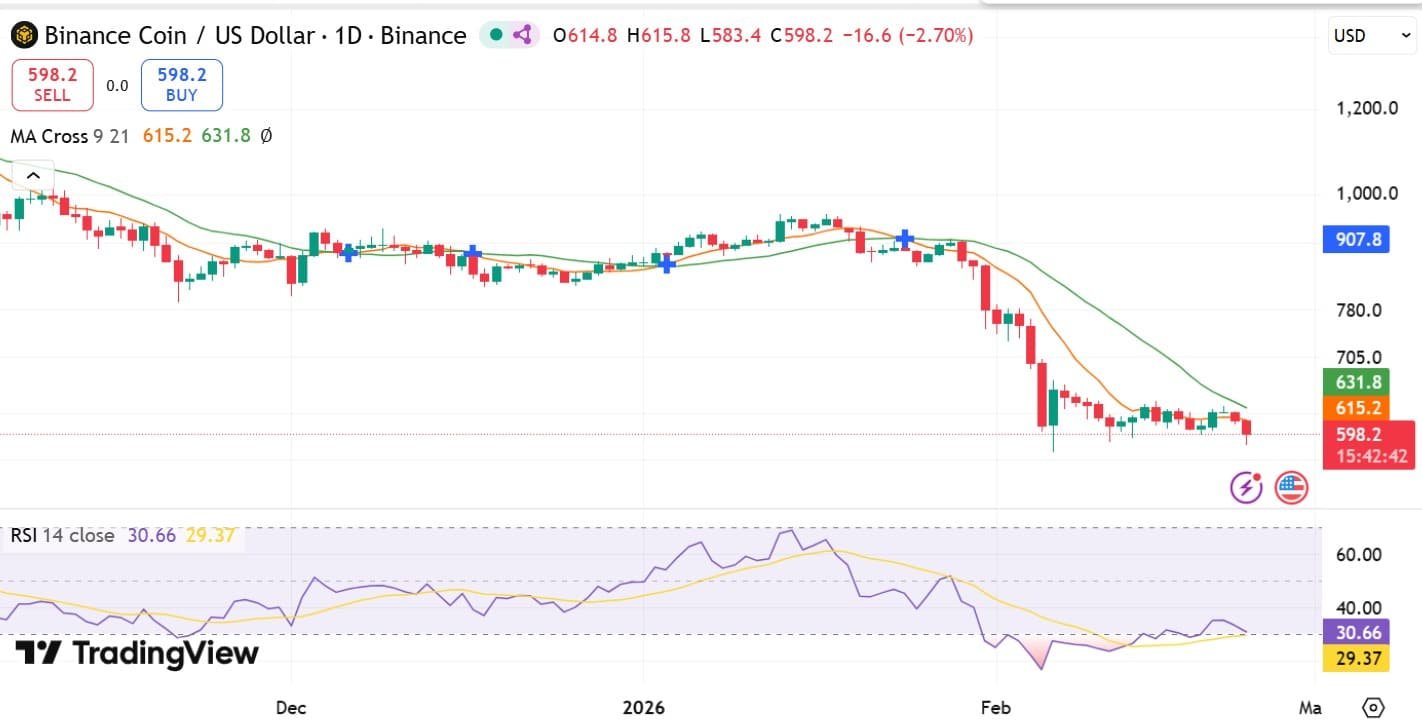Open the USD currency dropdown
Viewport: 1422px width, 724px height.
[x=1371, y=33]
